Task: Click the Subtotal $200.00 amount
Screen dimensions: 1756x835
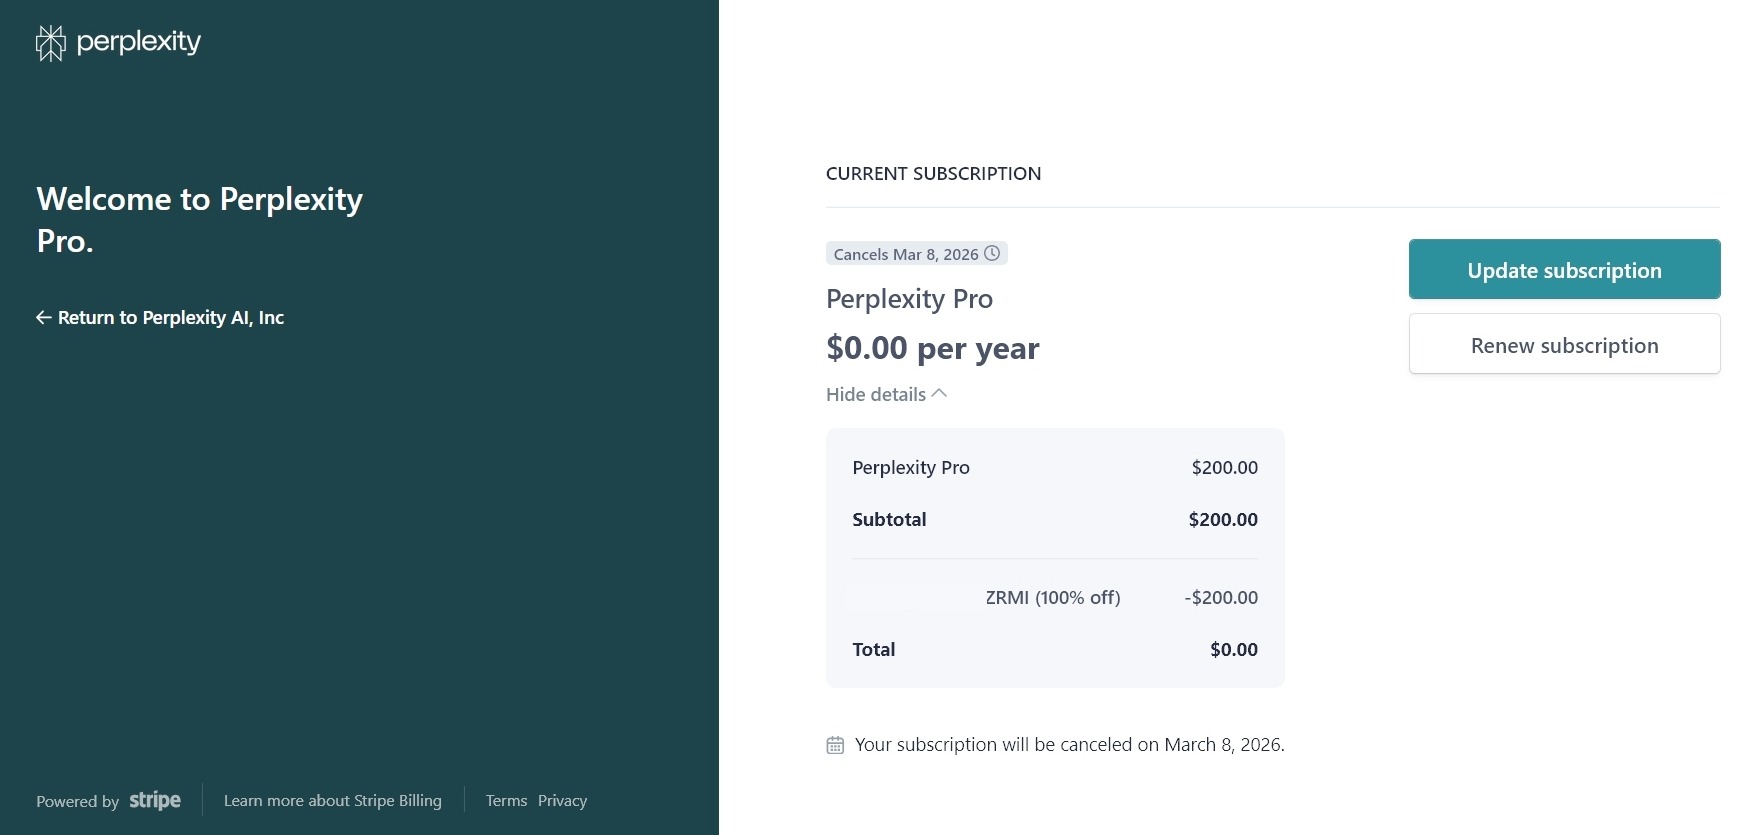Action: click(1223, 520)
